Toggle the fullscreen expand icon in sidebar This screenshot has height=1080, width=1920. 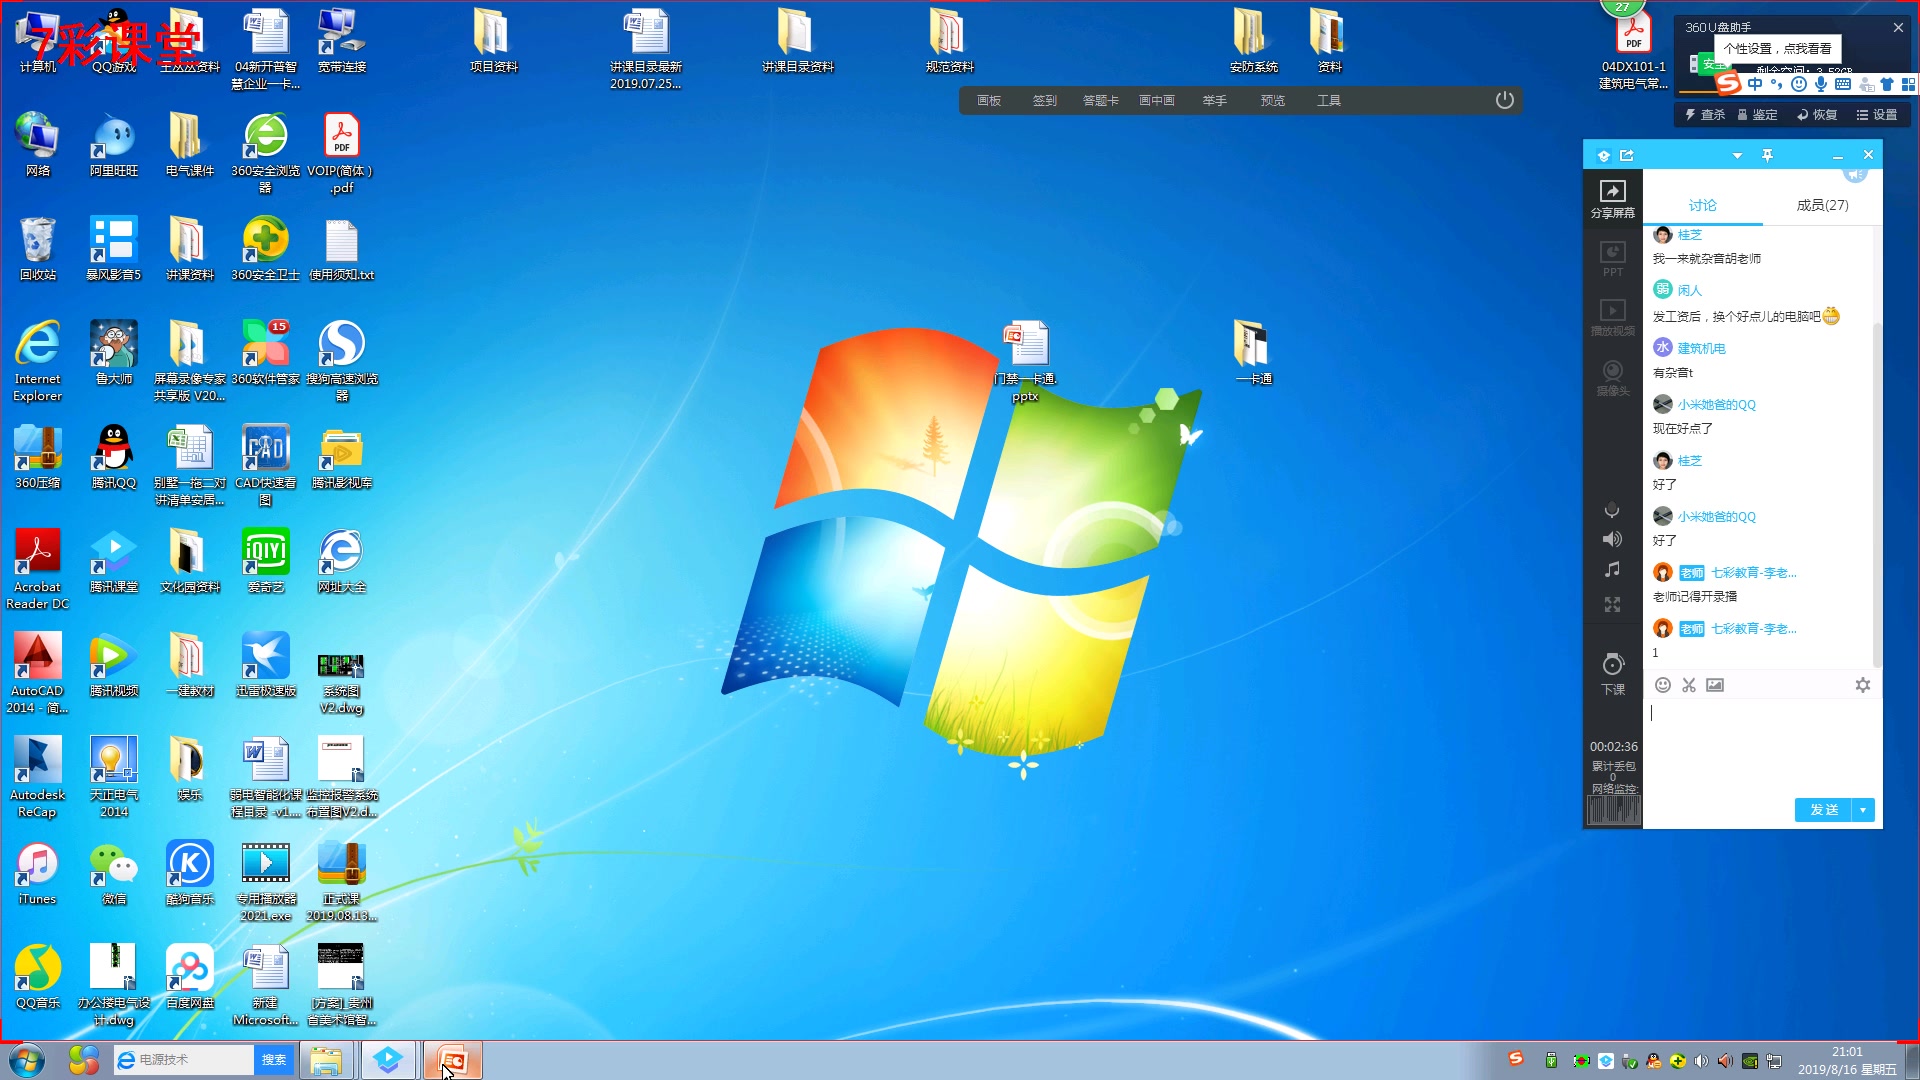pyautogui.click(x=1612, y=604)
